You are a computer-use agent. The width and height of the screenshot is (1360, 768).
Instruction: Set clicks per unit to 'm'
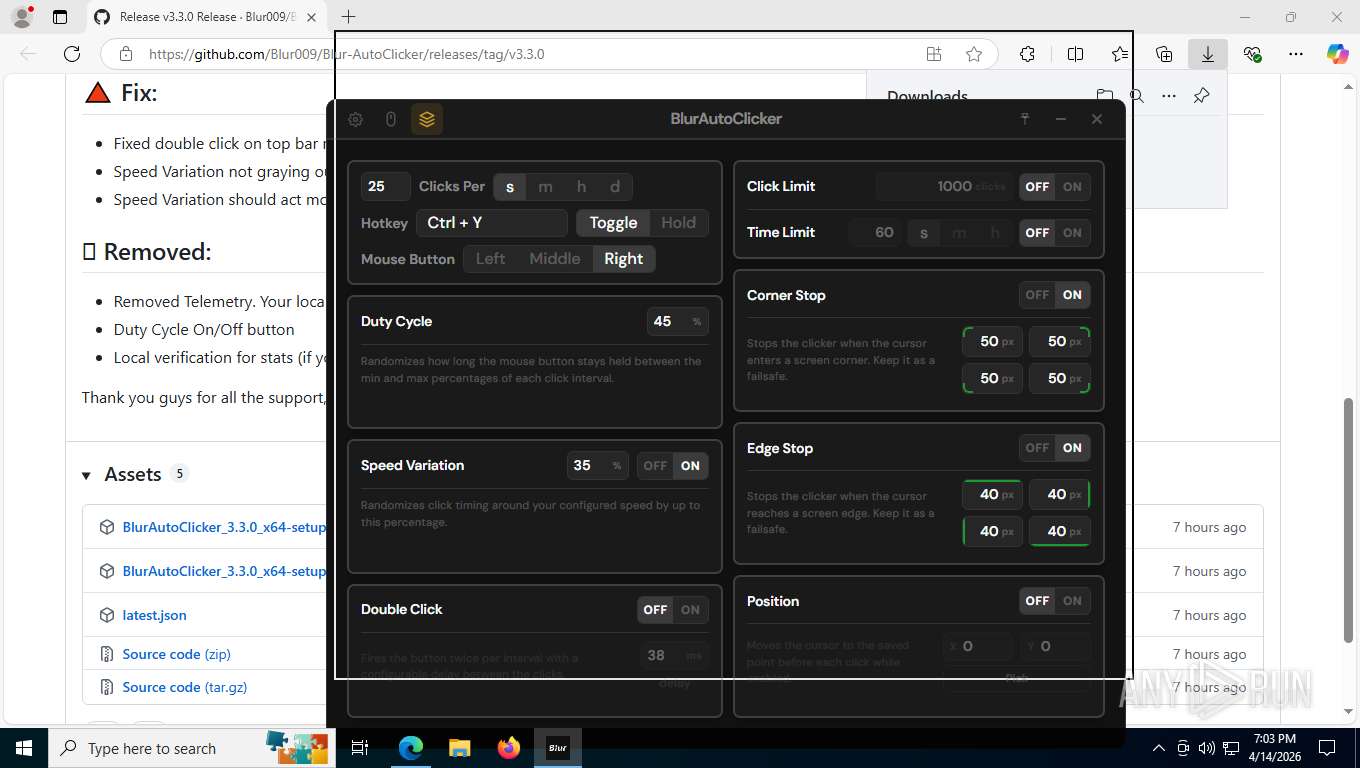click(x=545, y=187)
